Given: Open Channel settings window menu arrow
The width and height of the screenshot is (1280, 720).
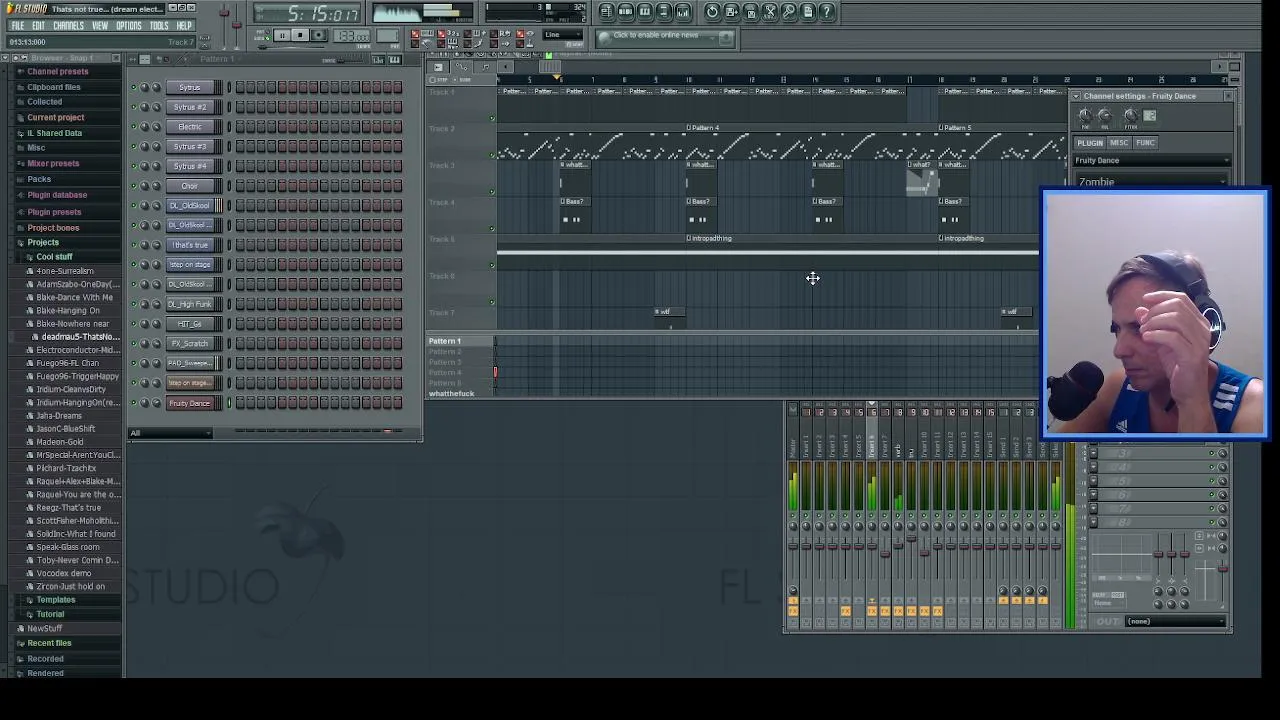Looking at the screenshot, I should pyautogui.click(x=1076, y=96).
